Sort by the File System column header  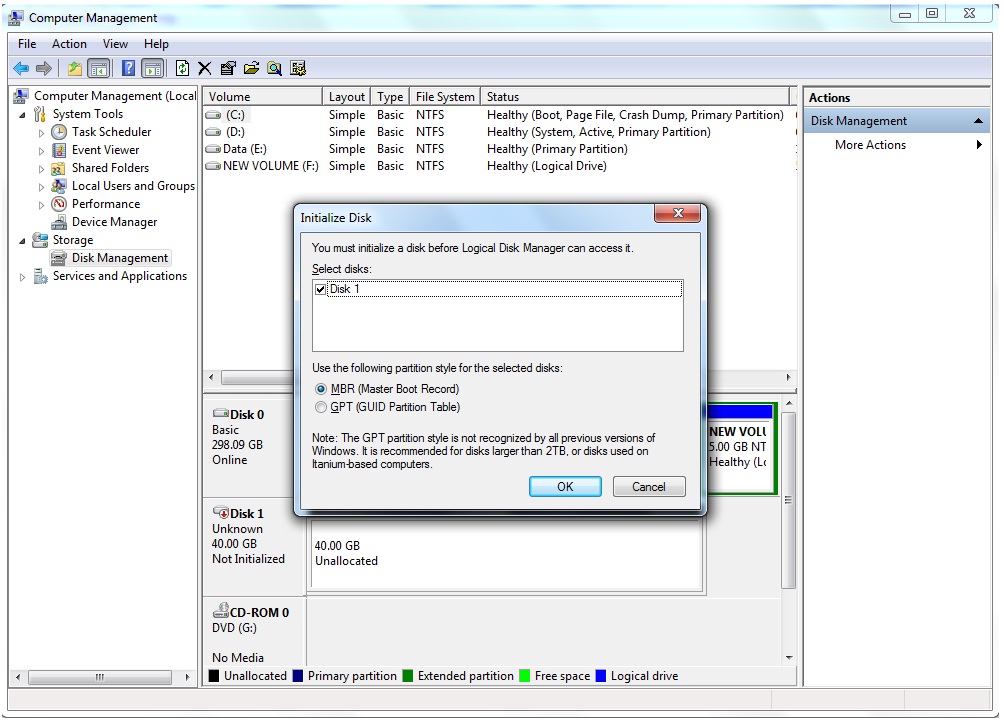click(445, 97)
